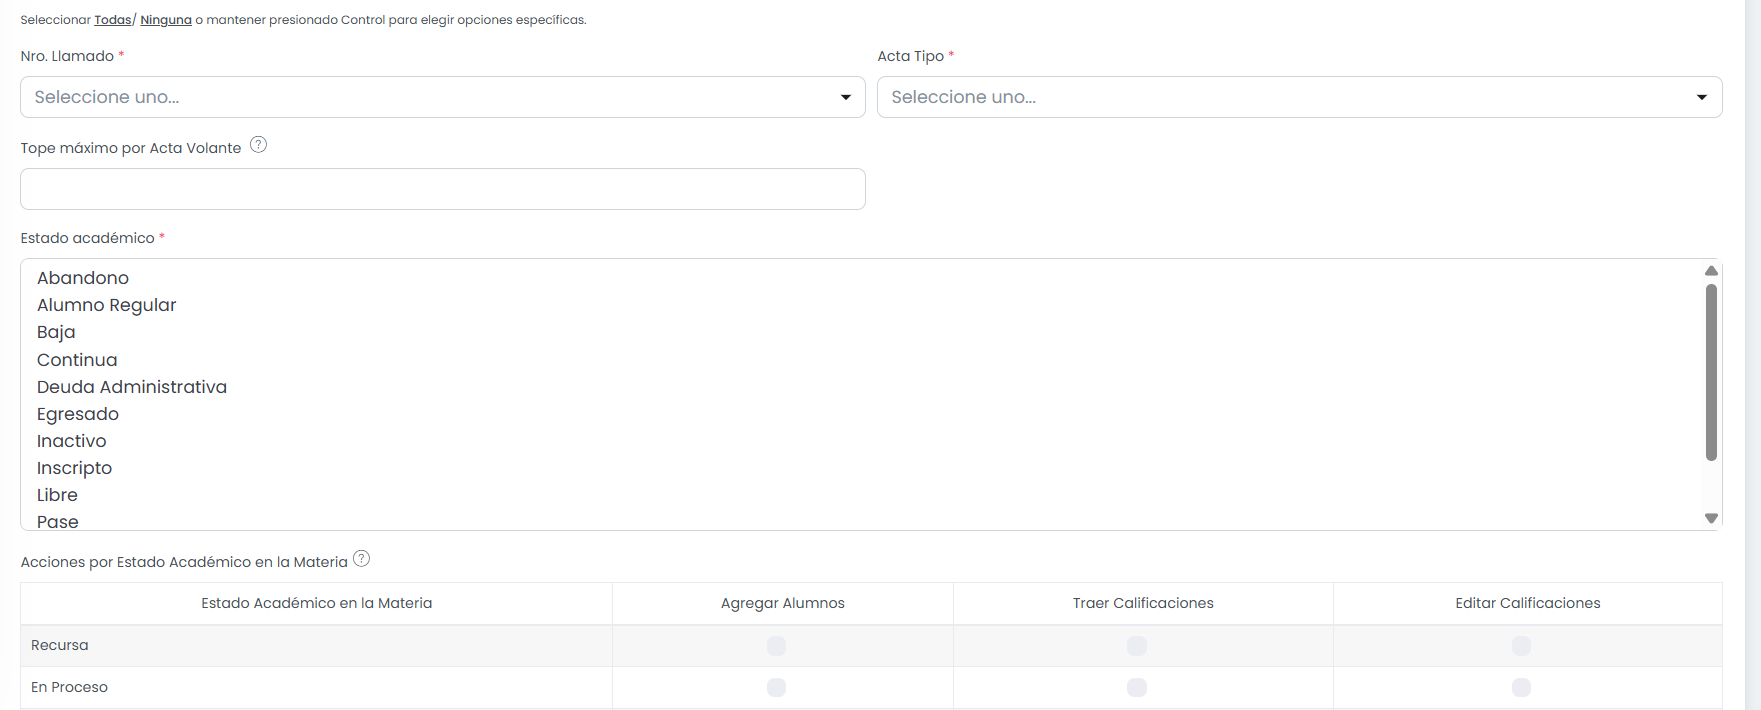Screen dimensions: 1761x710
Task: Open help icon beside Tope máximo por Acta Volante
Action: [258, 145]
